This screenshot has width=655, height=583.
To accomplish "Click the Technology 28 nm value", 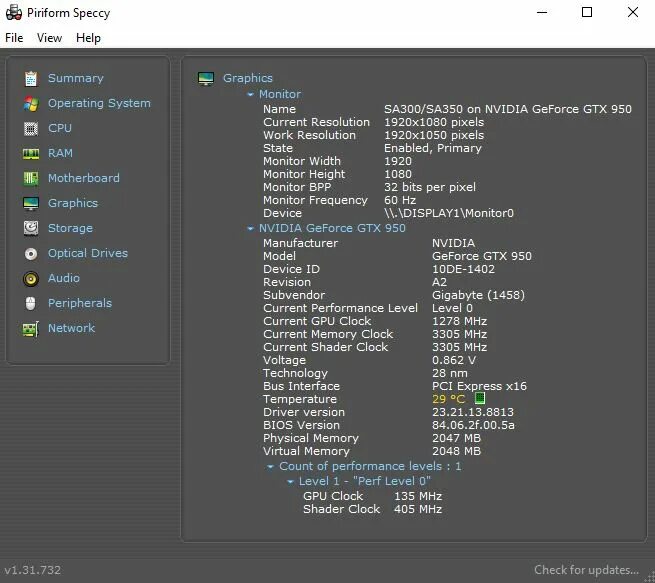I will click(x=450, y=373).
